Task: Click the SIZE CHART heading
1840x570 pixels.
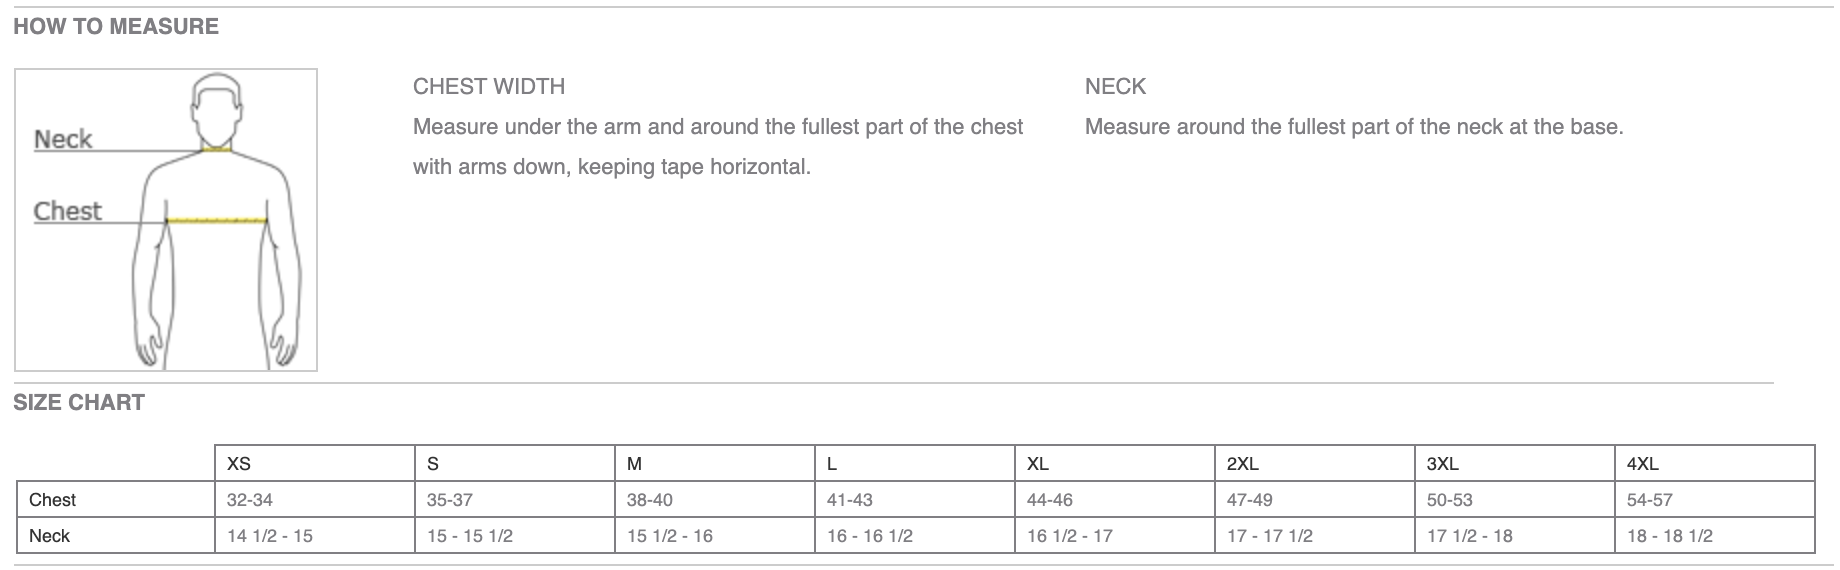Action: point(79,403)
